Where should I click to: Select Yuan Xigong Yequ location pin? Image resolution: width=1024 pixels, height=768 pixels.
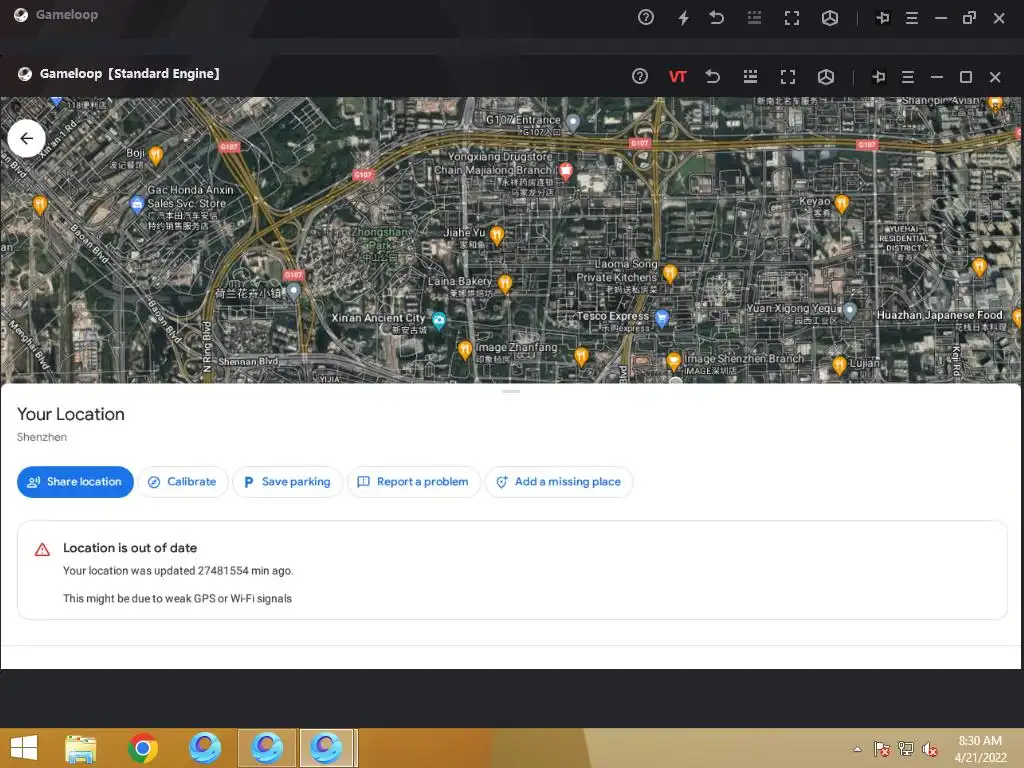[x=849, y=311]
